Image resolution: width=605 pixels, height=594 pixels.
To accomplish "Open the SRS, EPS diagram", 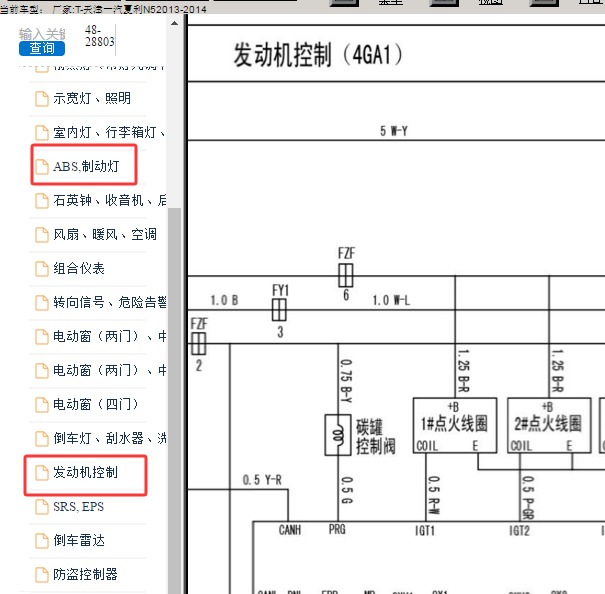I will [78, 506].
